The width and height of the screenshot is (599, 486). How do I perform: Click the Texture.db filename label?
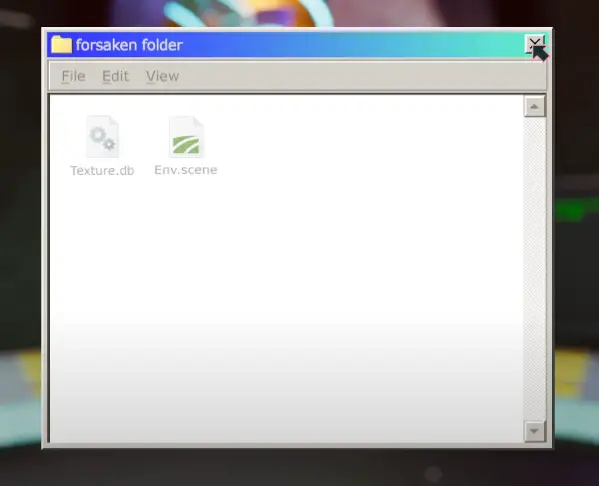[102, 170]
